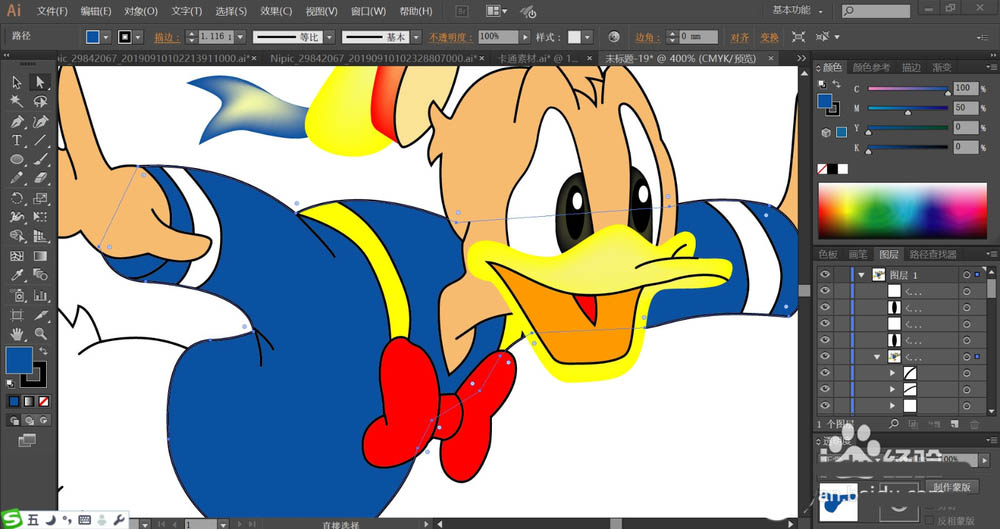Screen dimensions: 1000x529
Task: Open the 文件(F) menu
Action: tap(52, 11)
